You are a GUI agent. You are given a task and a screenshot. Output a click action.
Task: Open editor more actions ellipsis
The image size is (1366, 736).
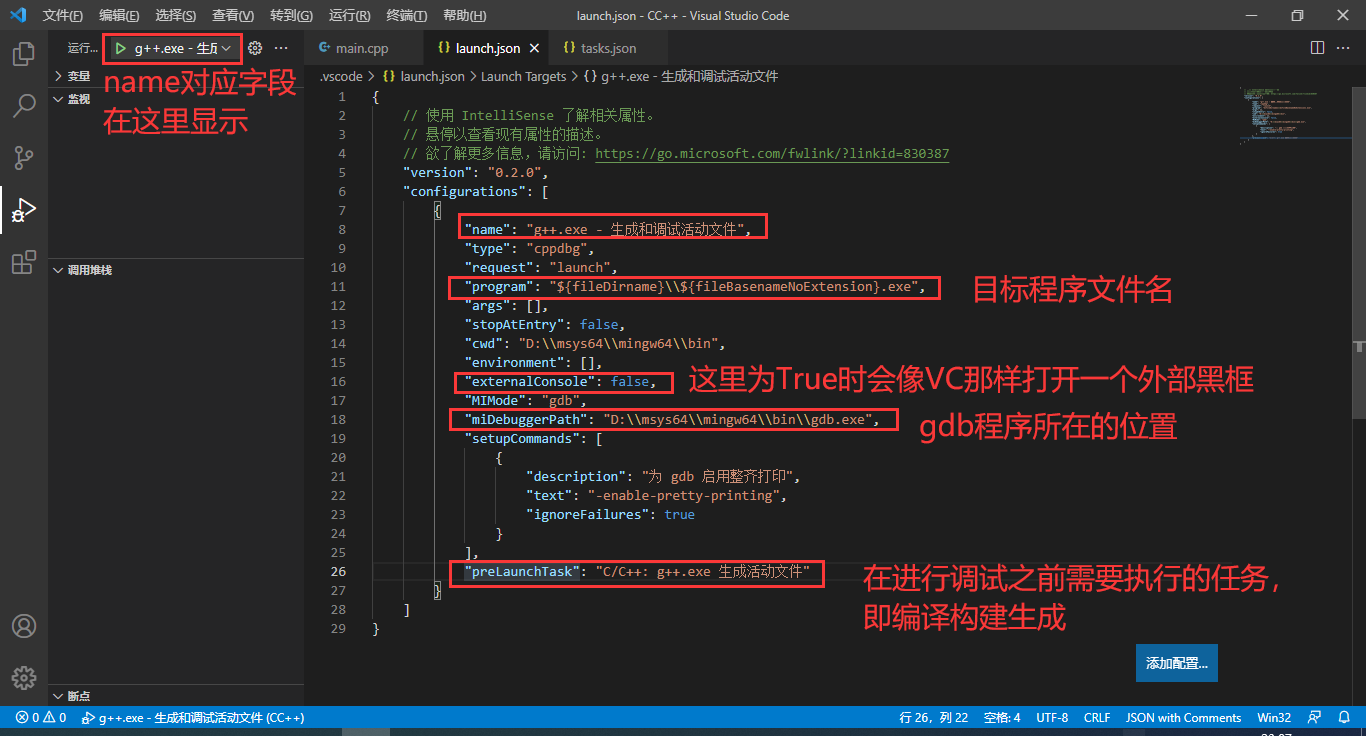coord(1345,48)
